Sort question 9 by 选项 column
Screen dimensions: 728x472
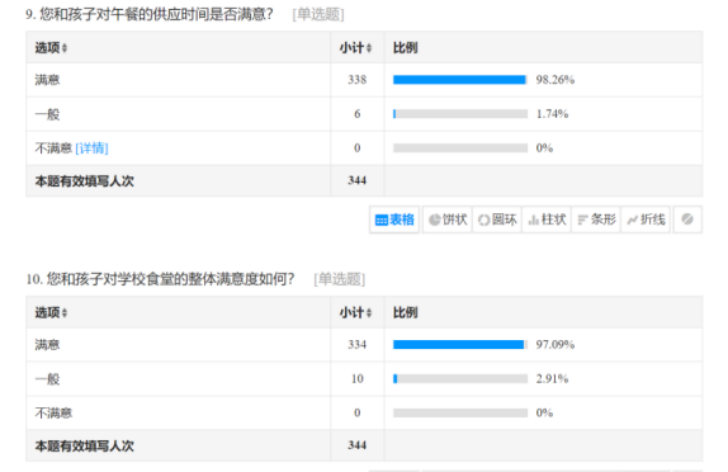51,48
